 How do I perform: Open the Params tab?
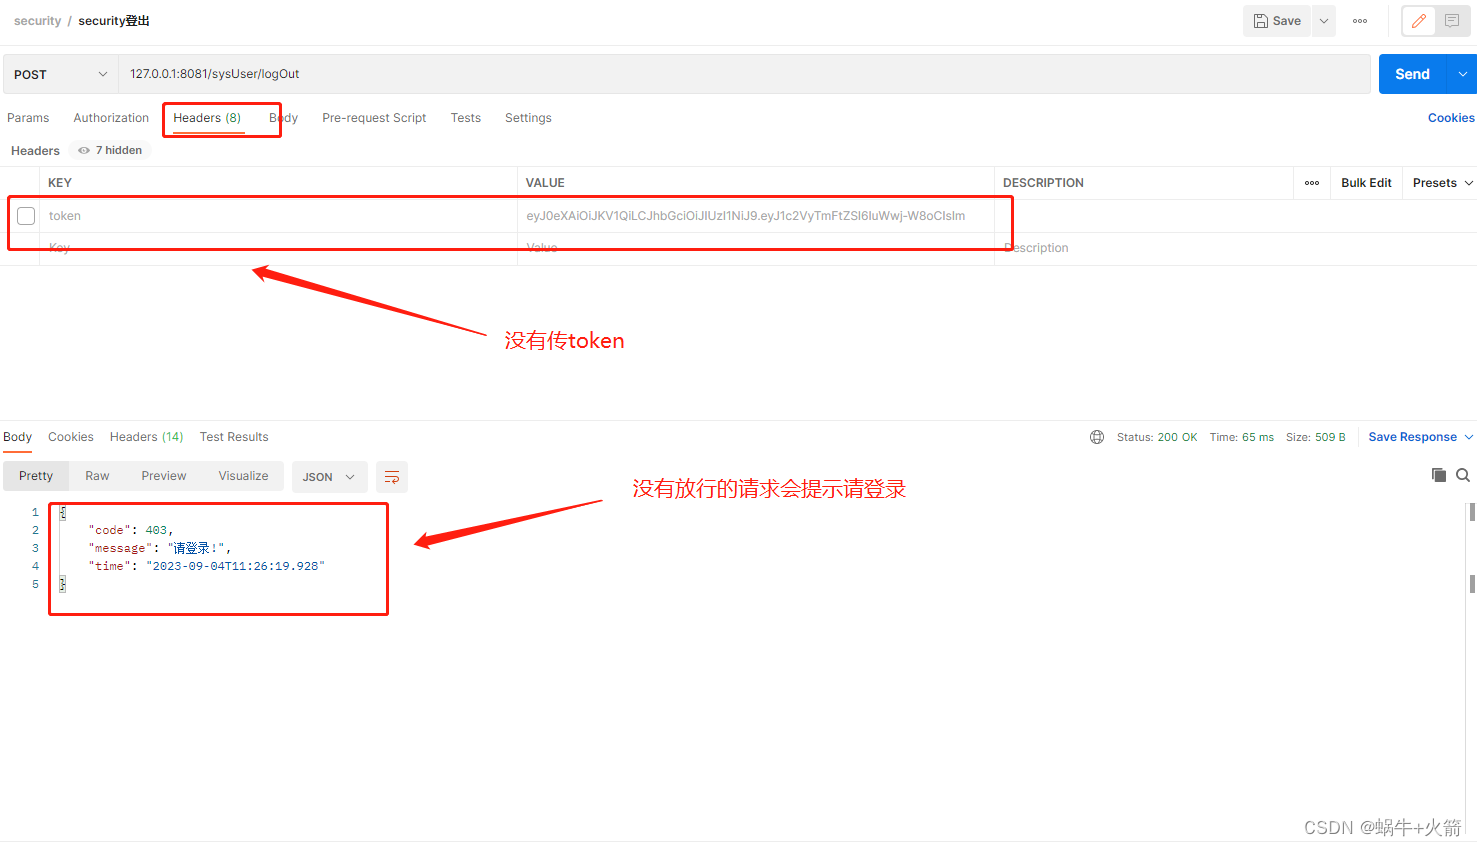[x=28, y=118]
